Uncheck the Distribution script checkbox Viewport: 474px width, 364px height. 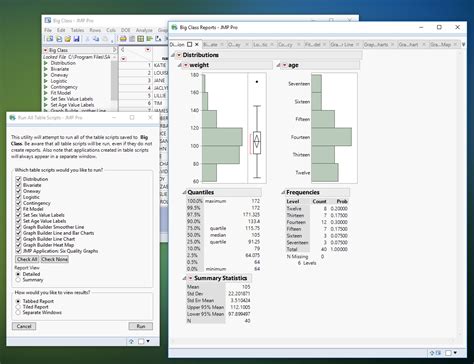[x=18, y=179]
